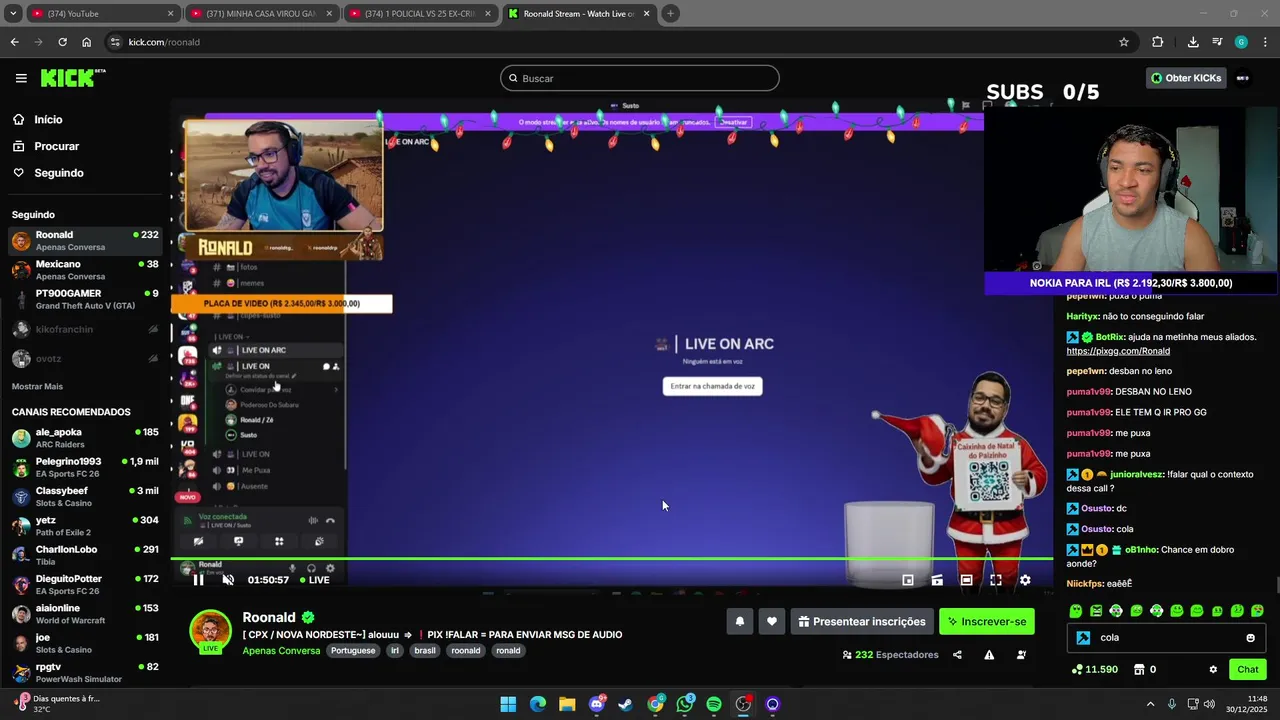Open recommended channel ale_apoka
The height and width of the screenshot is (720, 1280).
[85, 438]
